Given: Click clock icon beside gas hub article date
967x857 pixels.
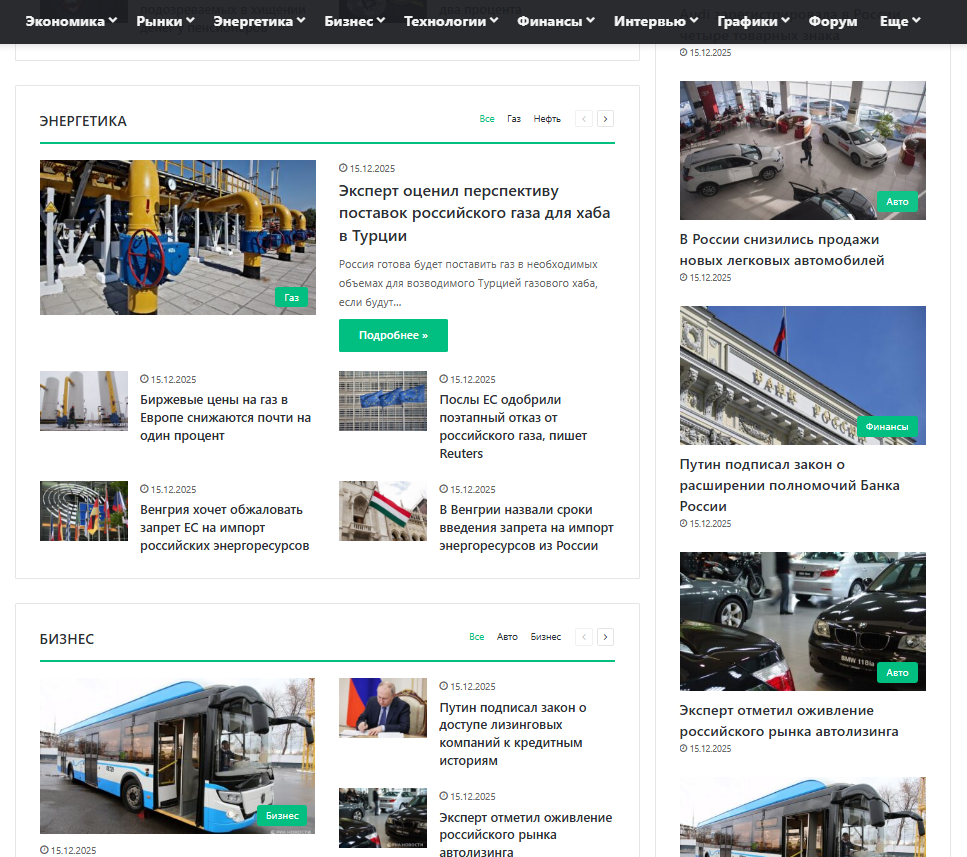Looking at the screenshot, I should pyautogui.click(x=343, y=168).
